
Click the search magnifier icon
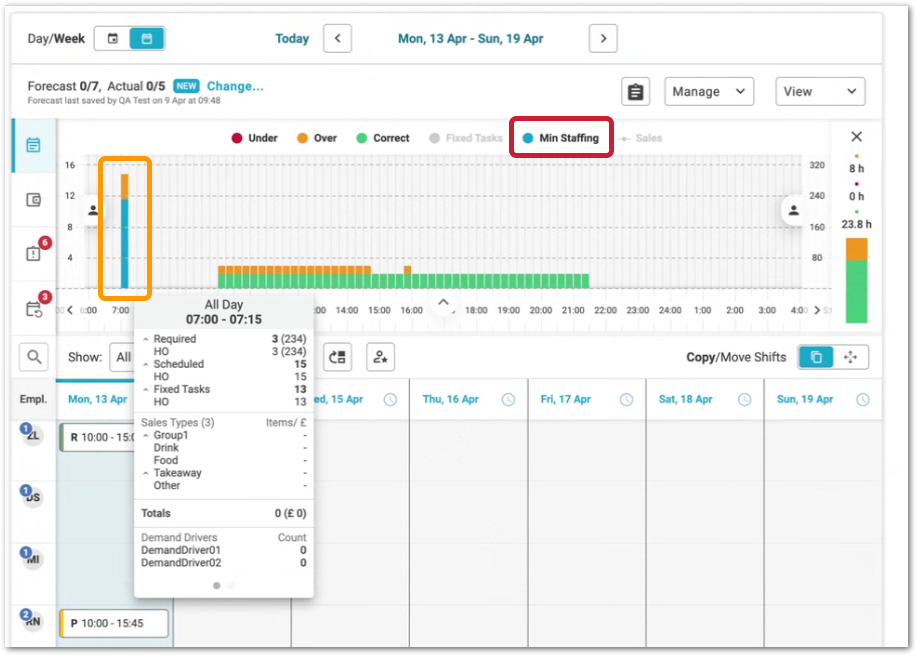pyautogui.click(x=34, y=357)
